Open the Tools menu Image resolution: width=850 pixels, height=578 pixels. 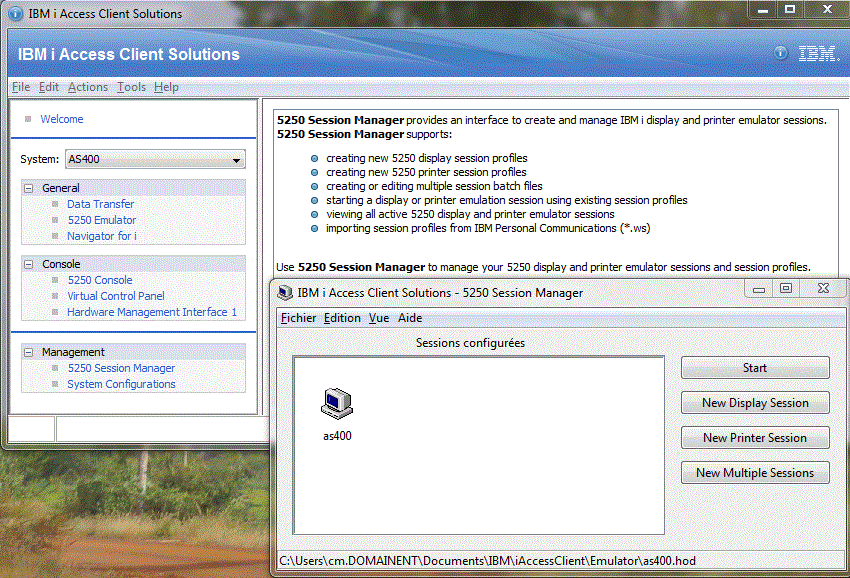click(132, 87)
